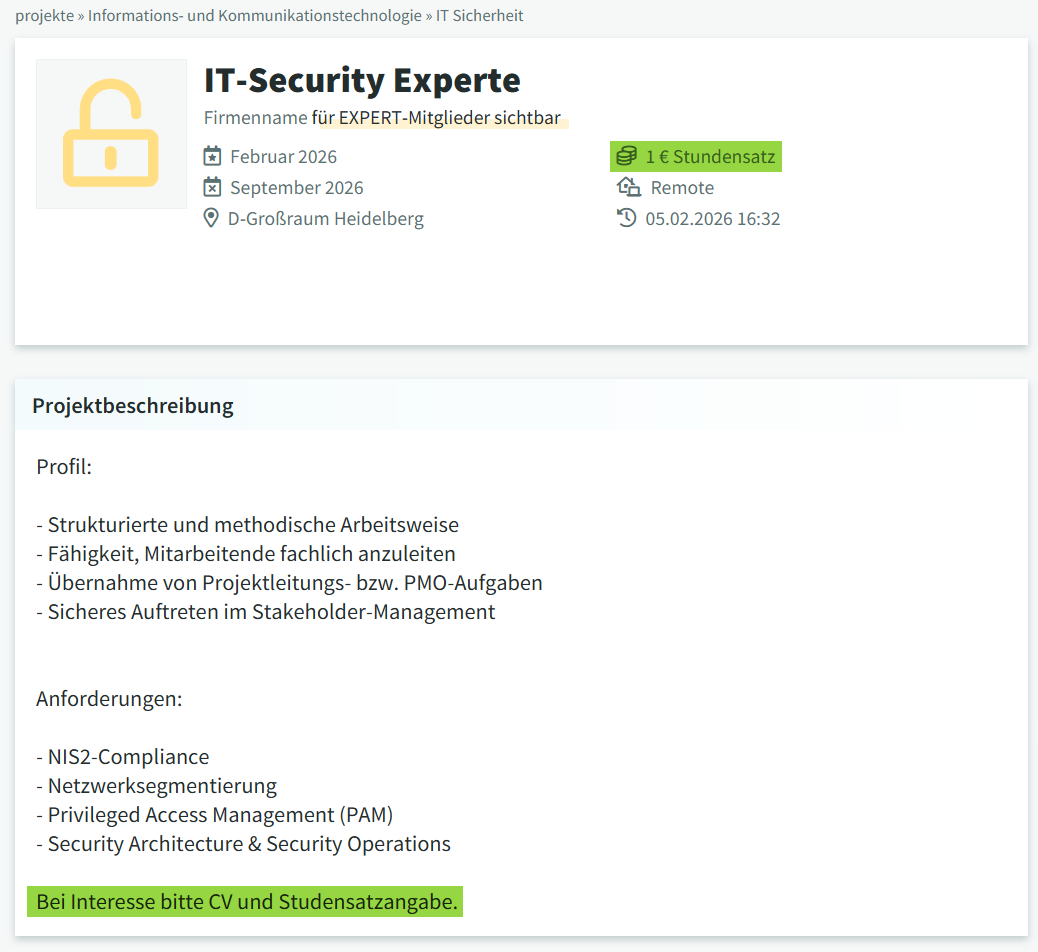Viewport: 1038px width, 952px height.
Task: Click the '1 € Stundensatz' highlighted label
Action: tap(710, 157)
